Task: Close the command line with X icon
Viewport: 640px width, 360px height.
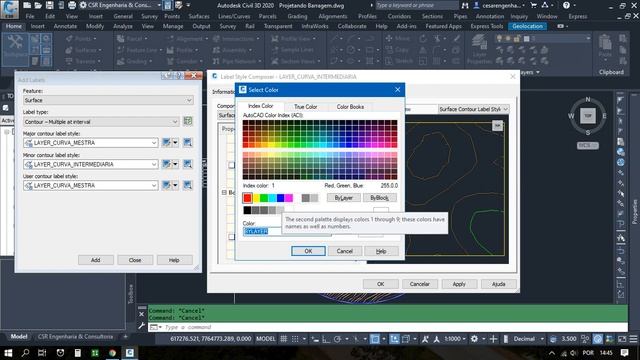Action: click(141, 314)
